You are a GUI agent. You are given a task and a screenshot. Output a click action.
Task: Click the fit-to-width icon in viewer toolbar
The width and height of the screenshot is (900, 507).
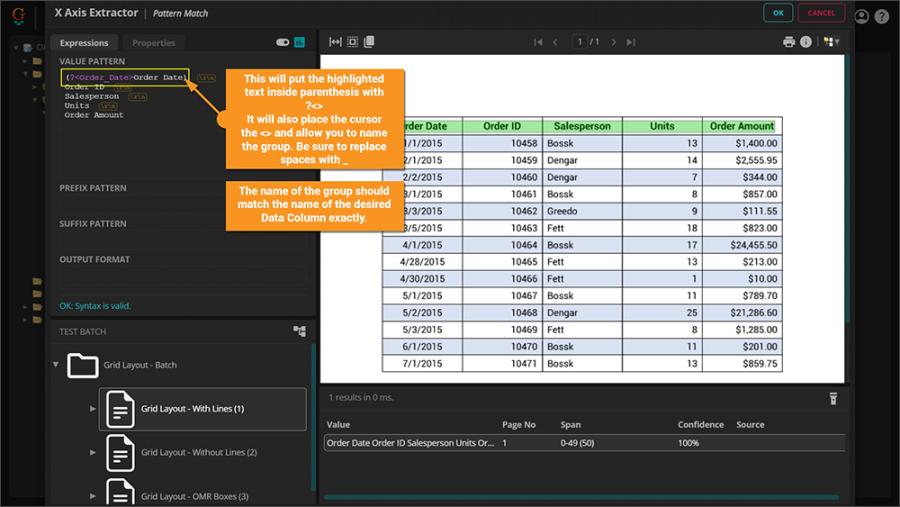[336, 42]
